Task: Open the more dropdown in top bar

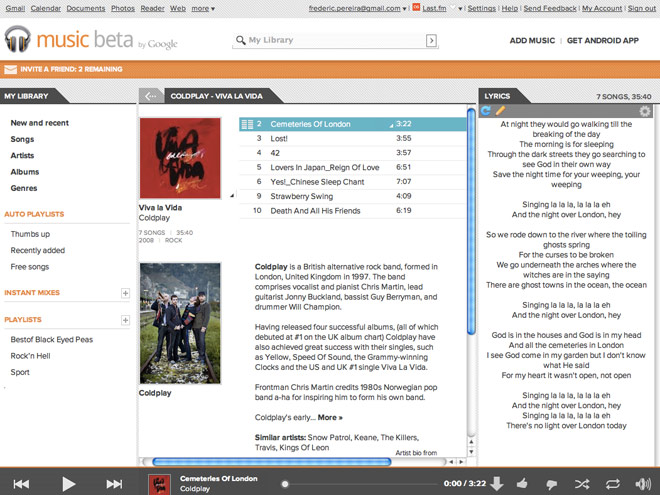Action: [x=203, y=8]
